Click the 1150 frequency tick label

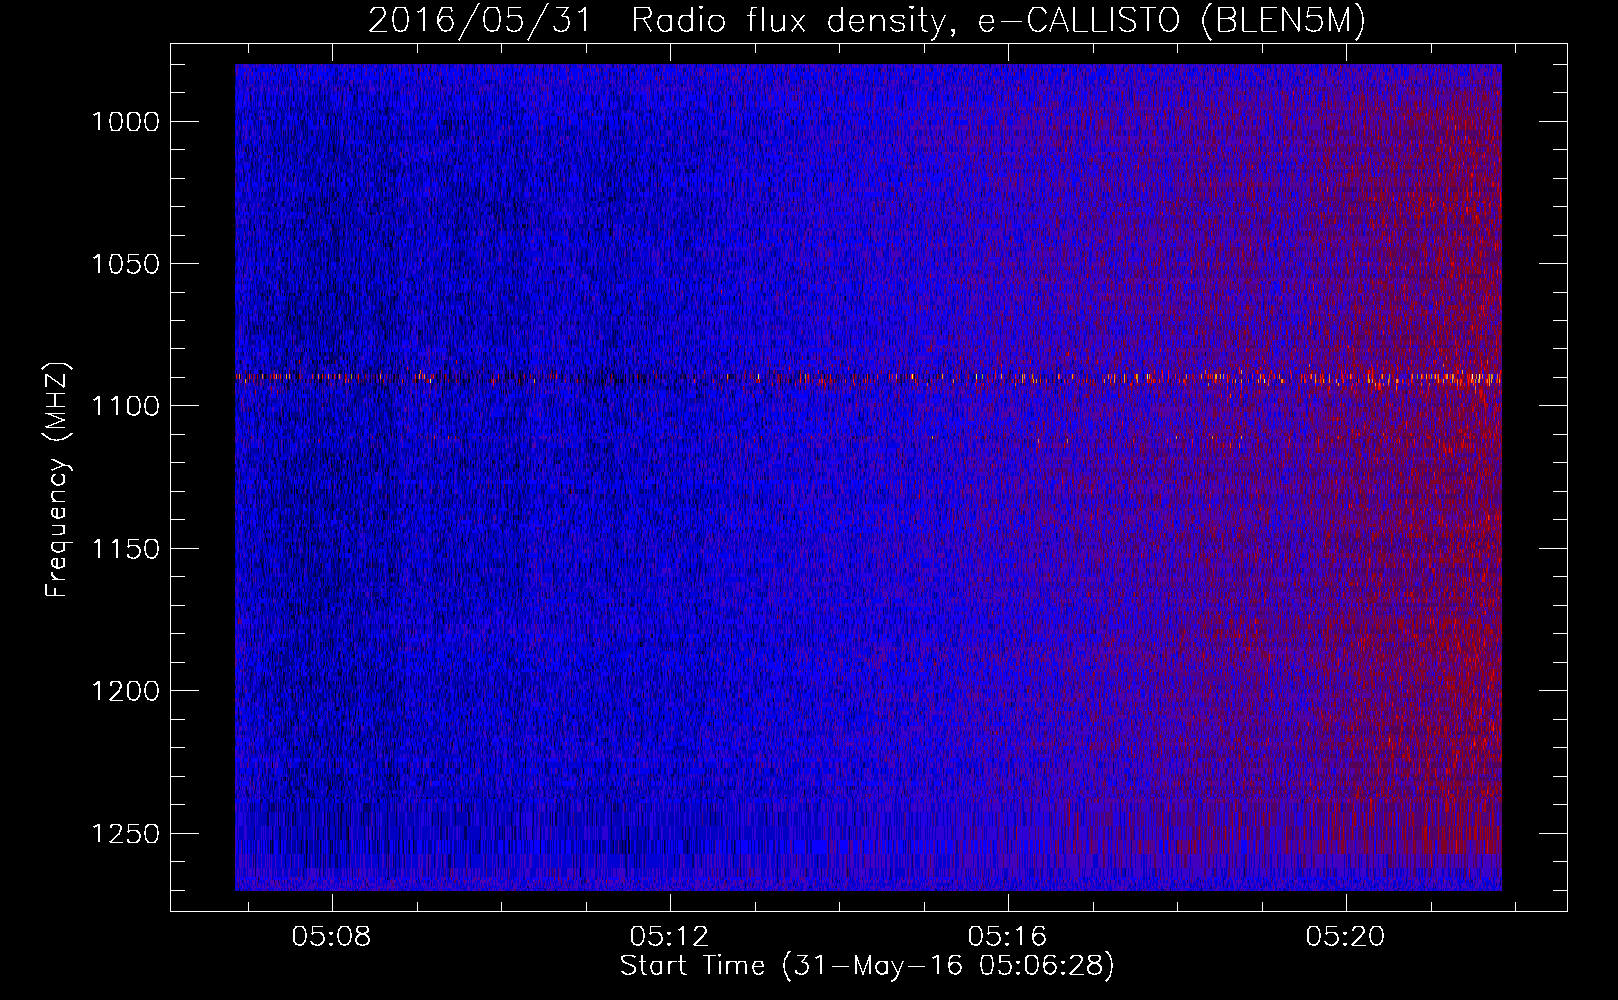tap(125, 549)
